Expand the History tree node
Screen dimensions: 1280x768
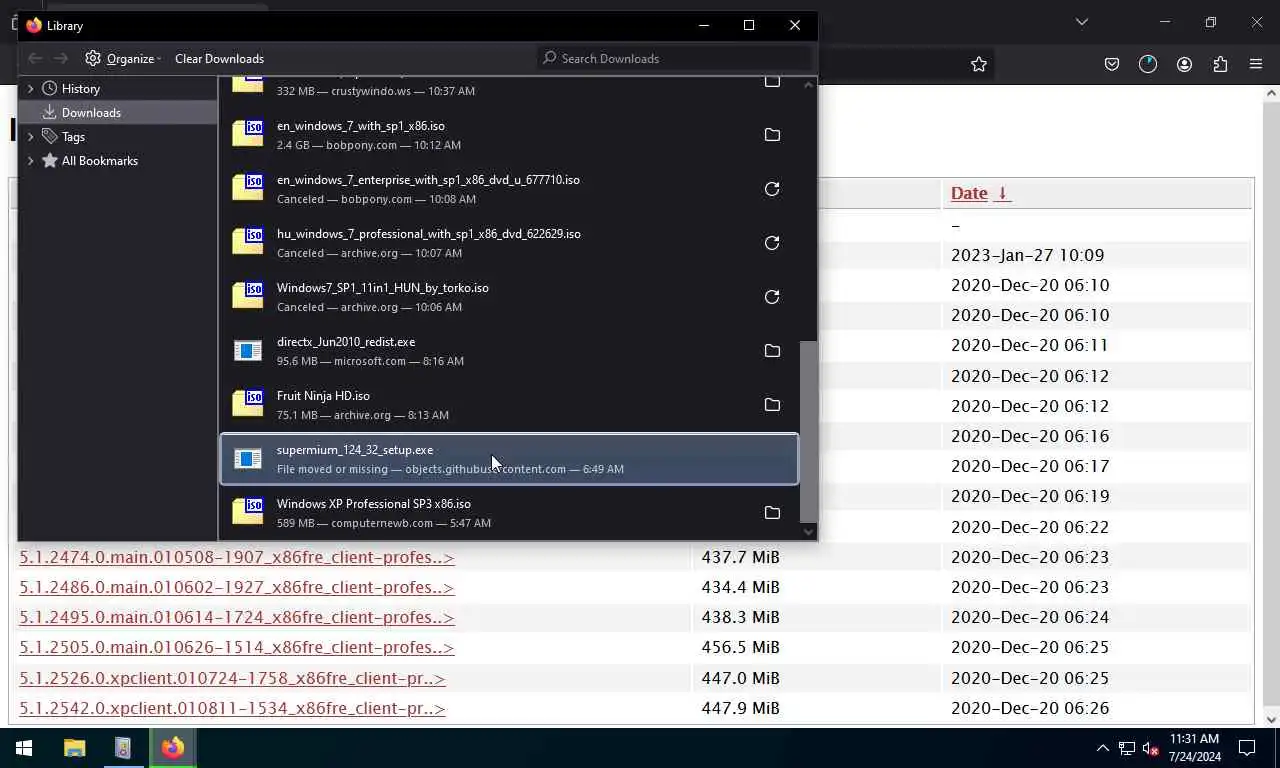click(x=30, y=88)
